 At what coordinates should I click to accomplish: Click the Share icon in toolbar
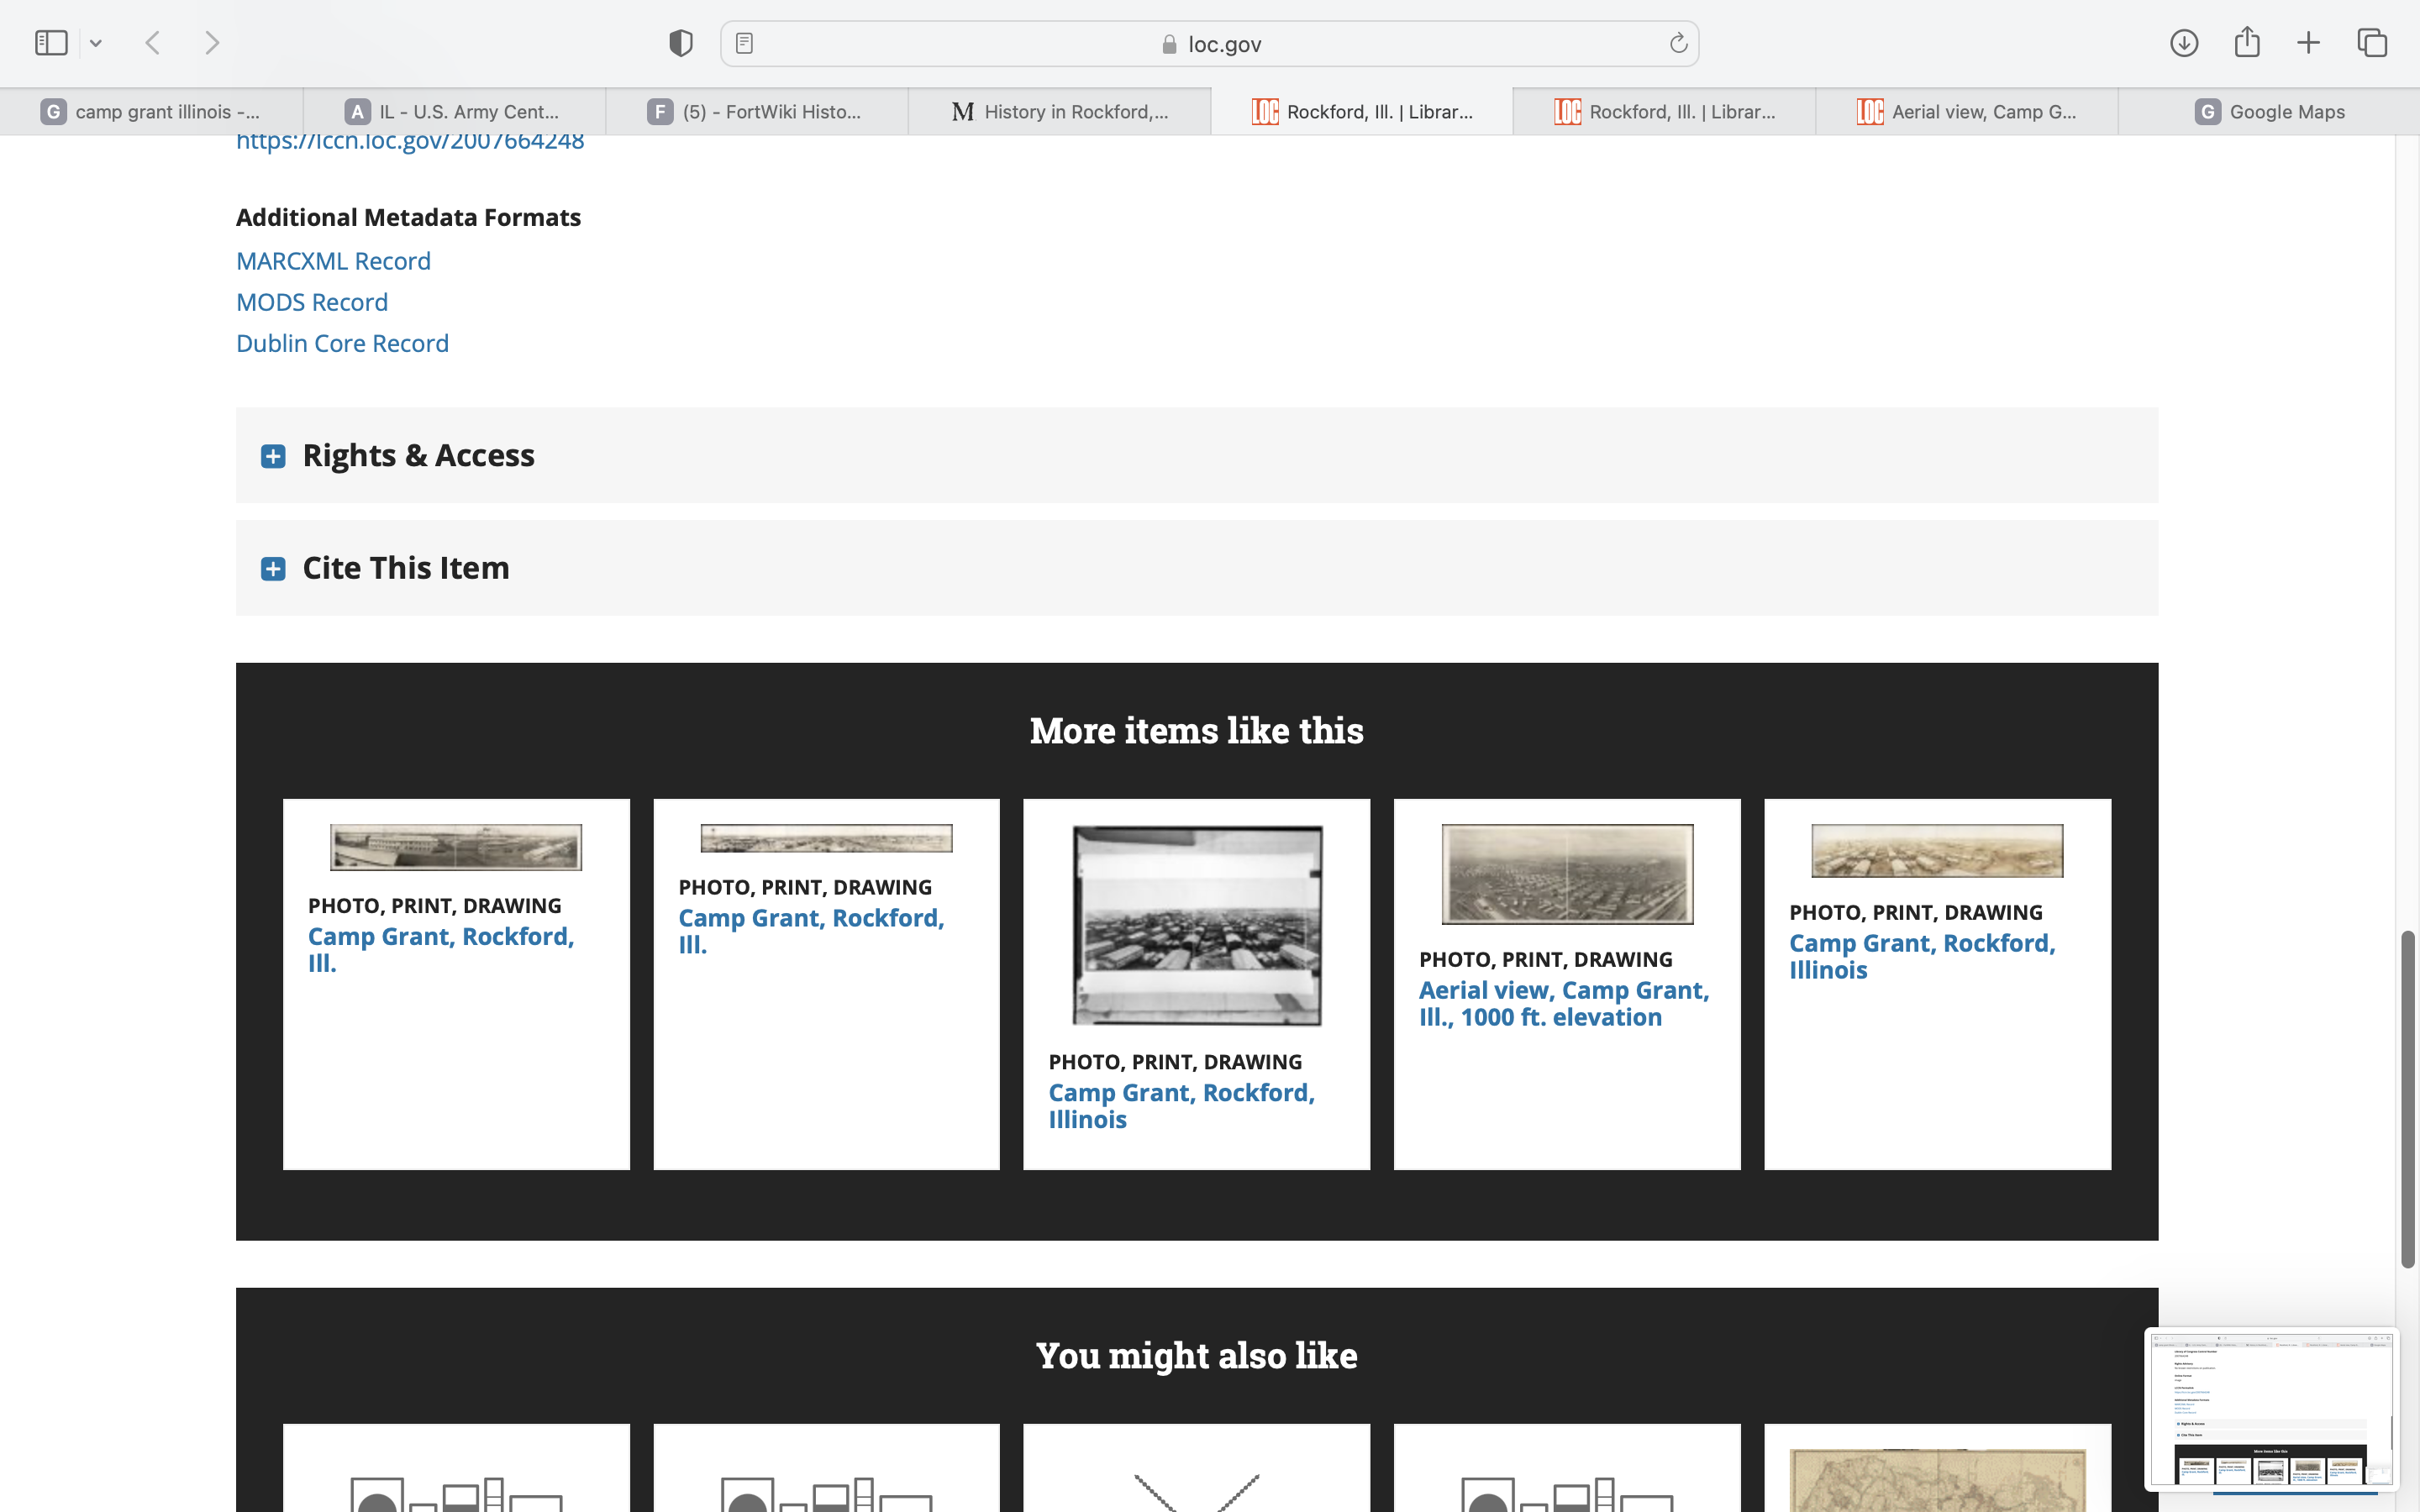click(2247, 43)
